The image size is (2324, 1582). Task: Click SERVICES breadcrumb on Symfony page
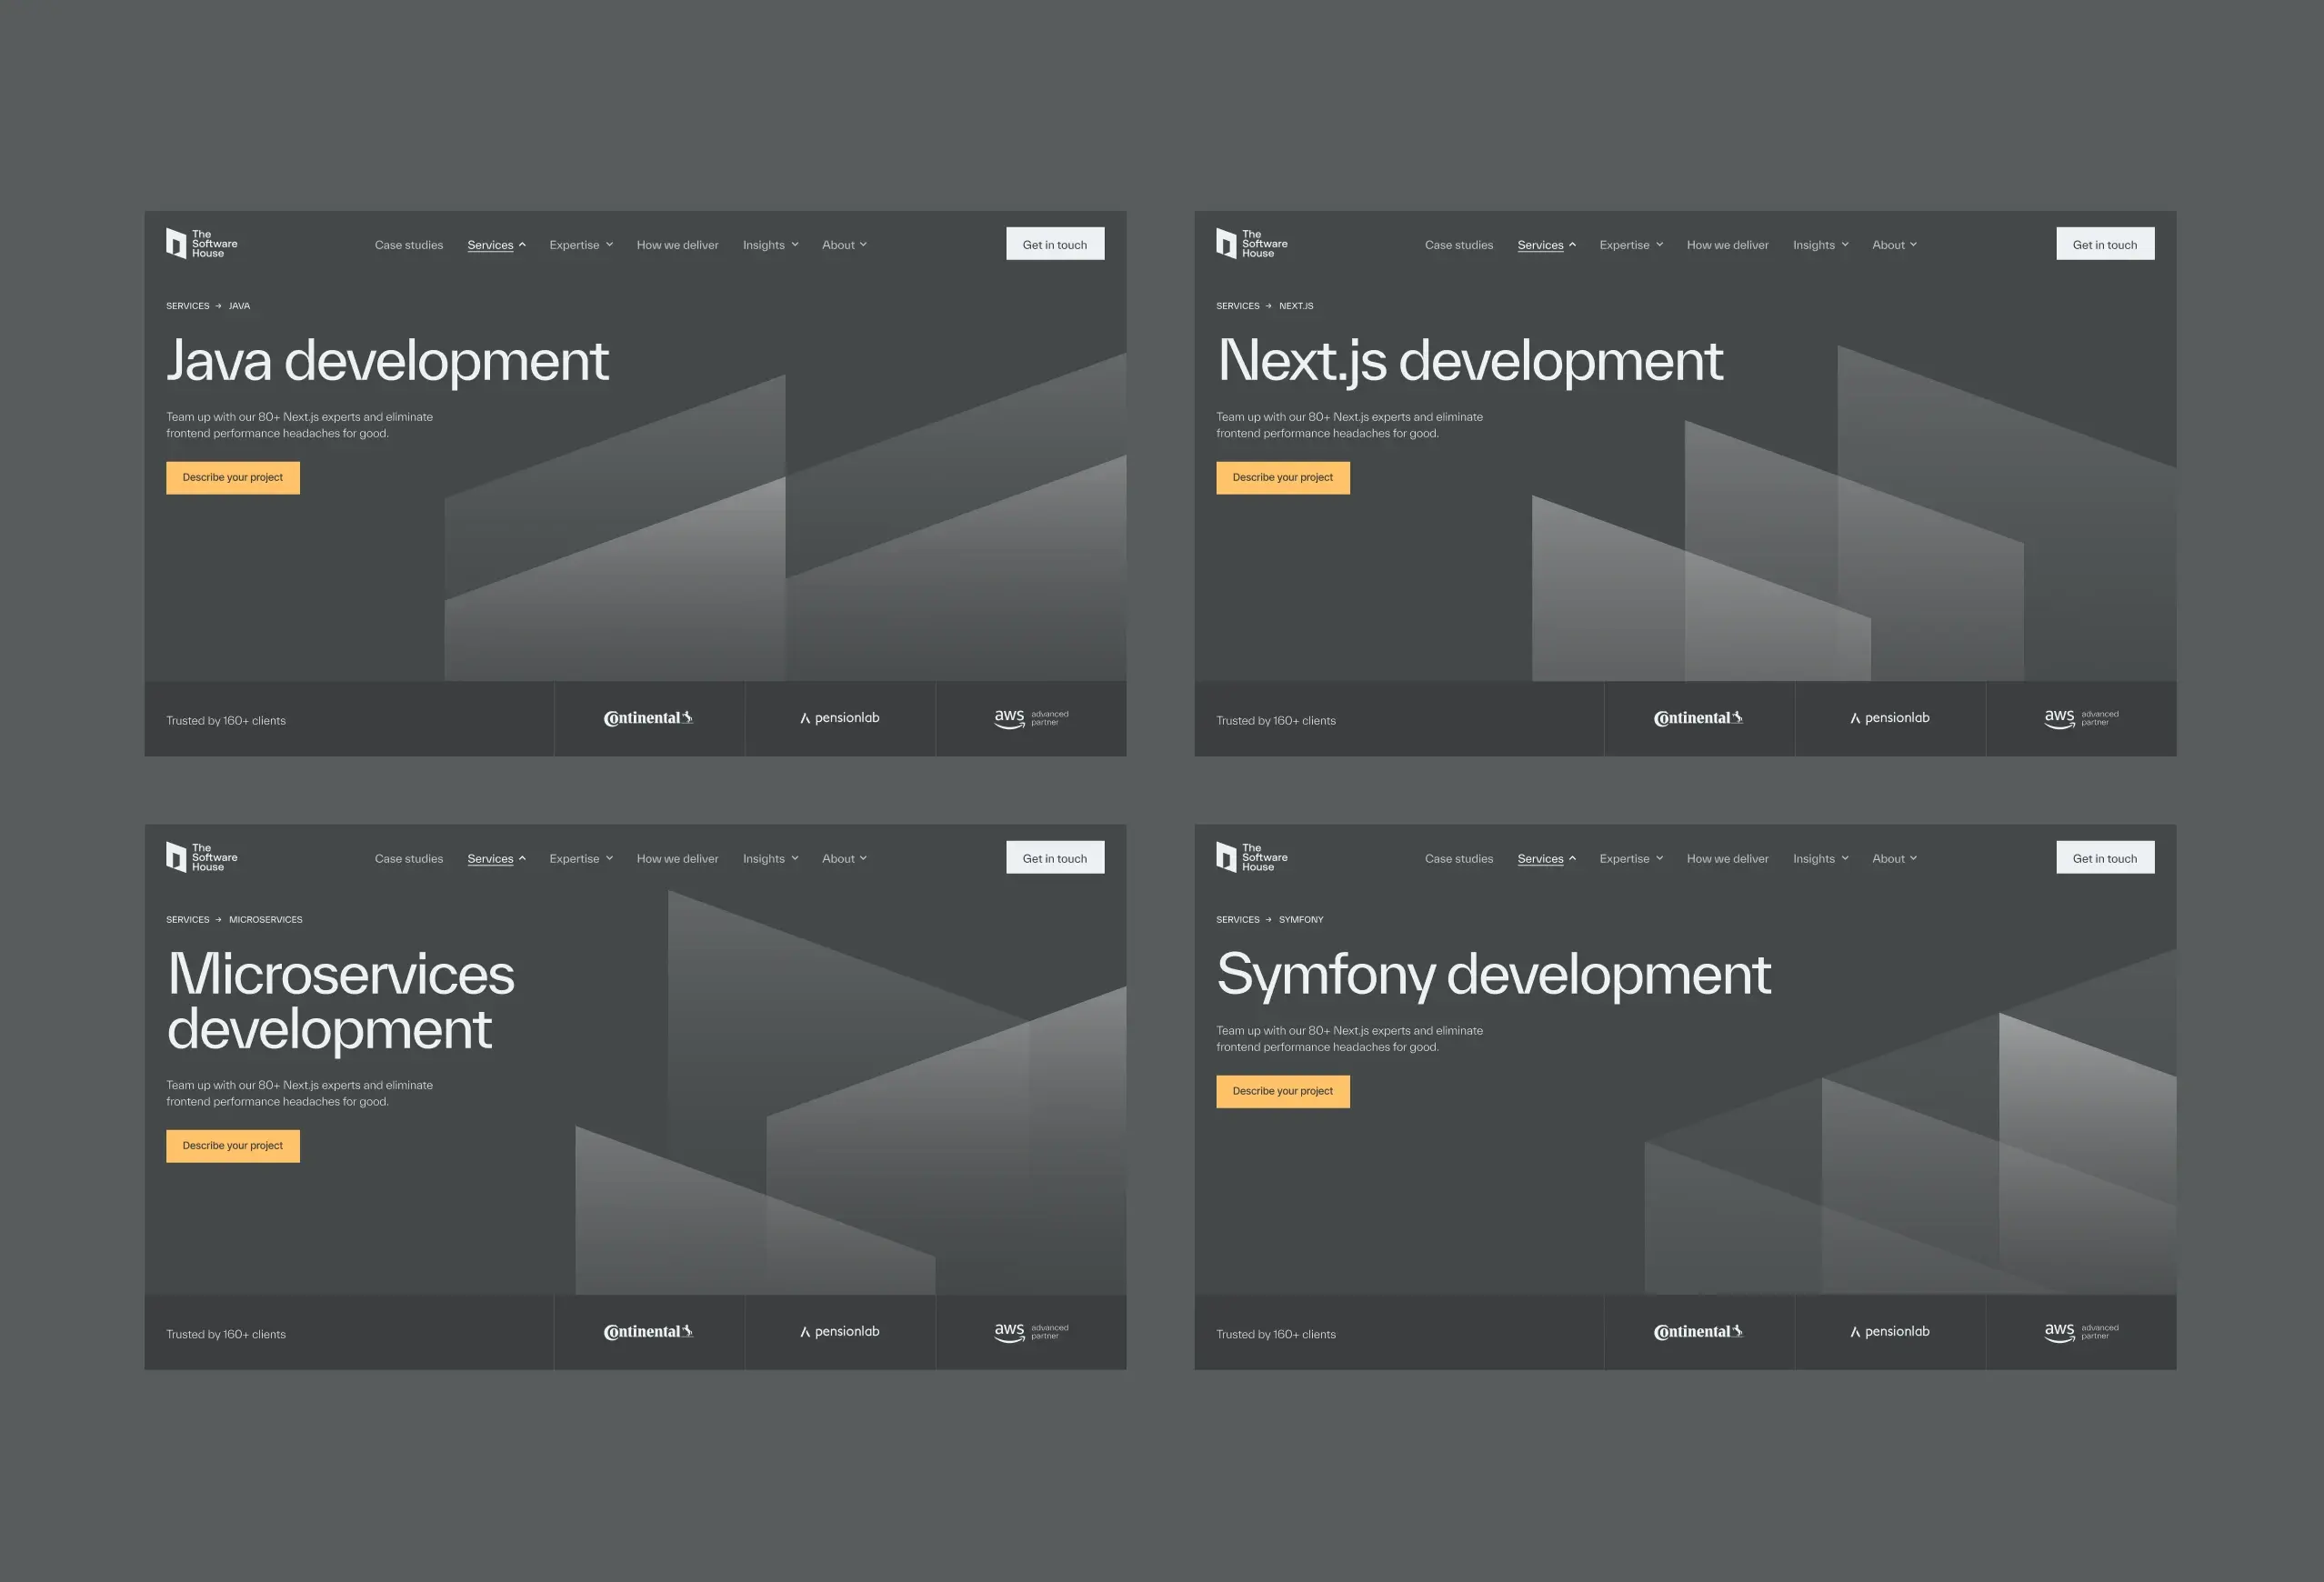click(x=1237, y=920)
